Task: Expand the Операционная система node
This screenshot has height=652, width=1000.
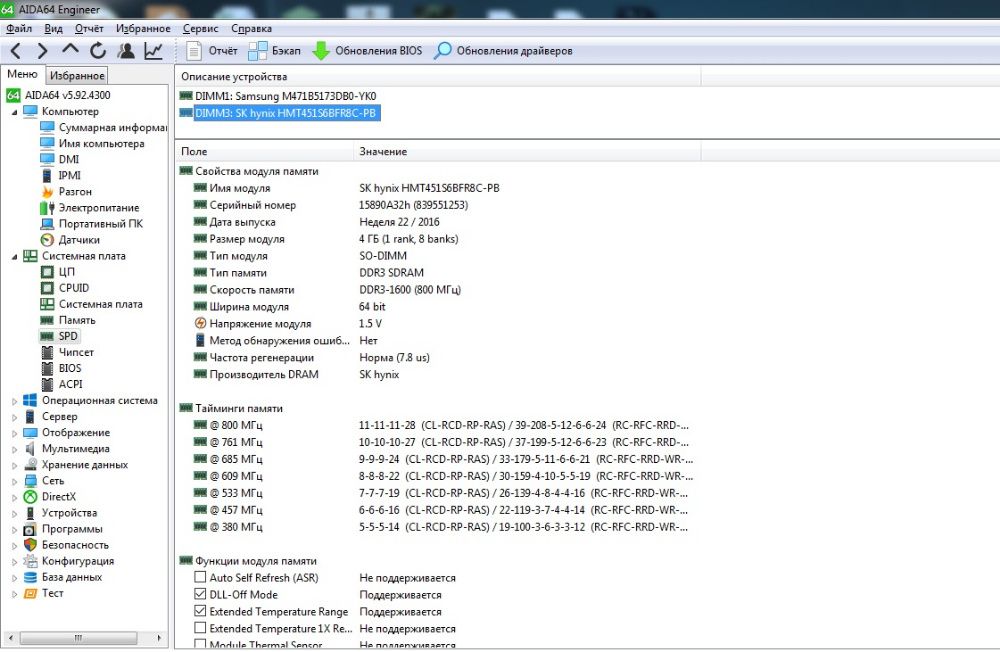Action: pos(15,401)
